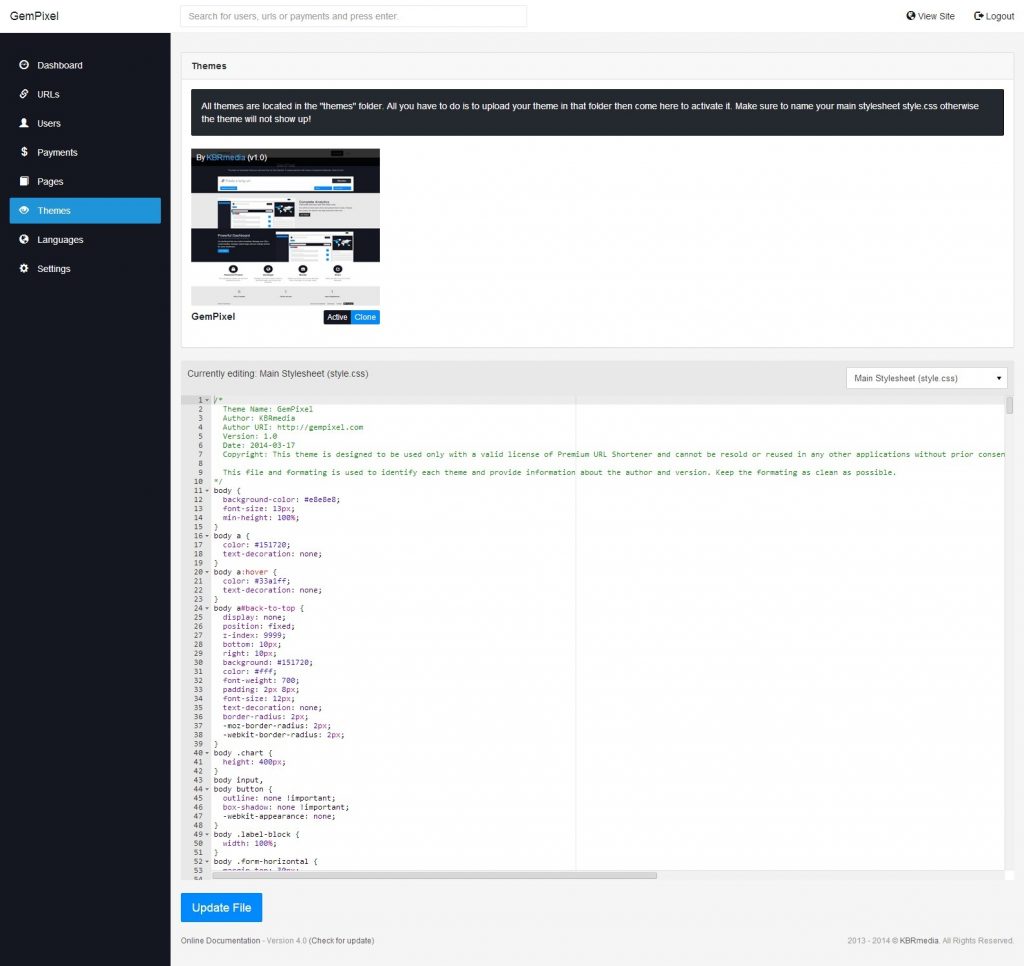
Task: Open the Pages menu item
Action: click(52, 181)
